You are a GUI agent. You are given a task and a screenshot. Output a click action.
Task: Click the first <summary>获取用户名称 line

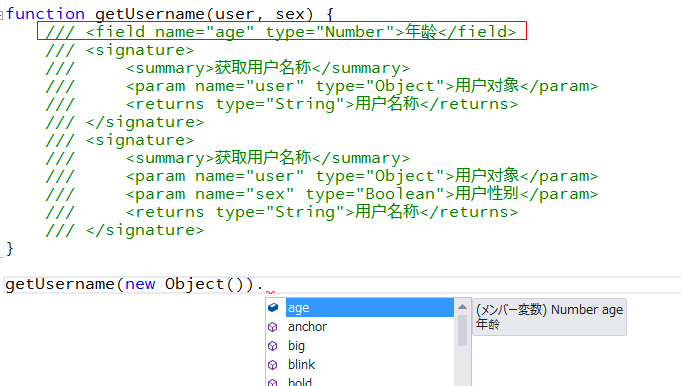[228, 68]
